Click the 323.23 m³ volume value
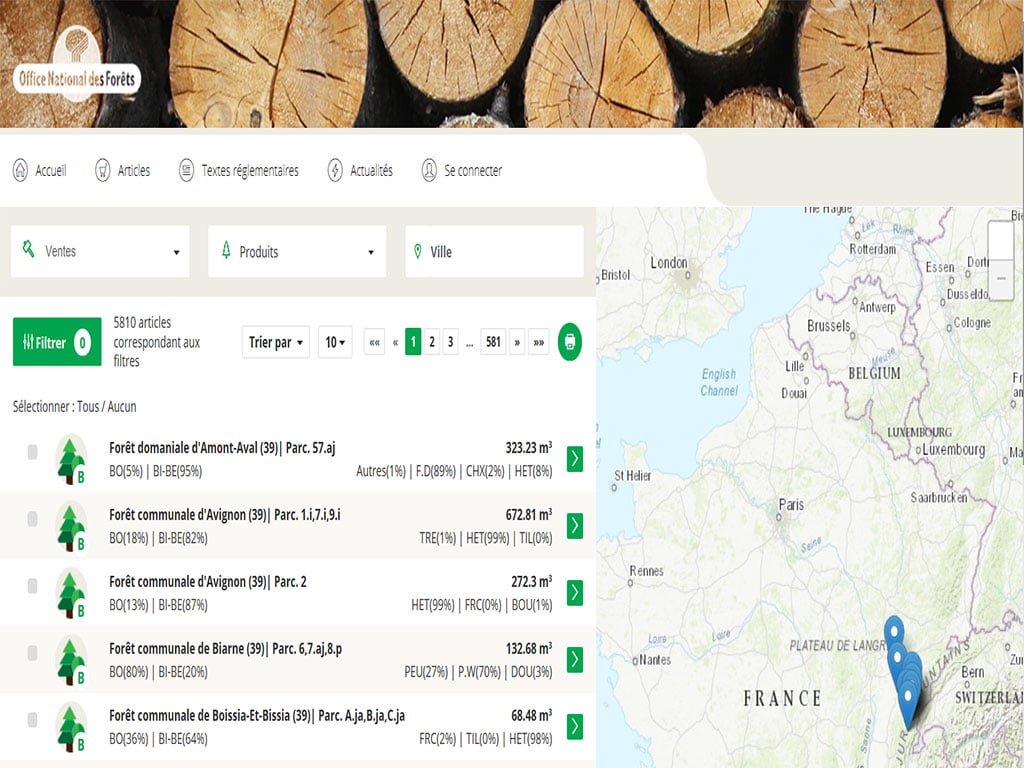The width and height of the screenshot is (1024, 768). (x=529, y=448)
